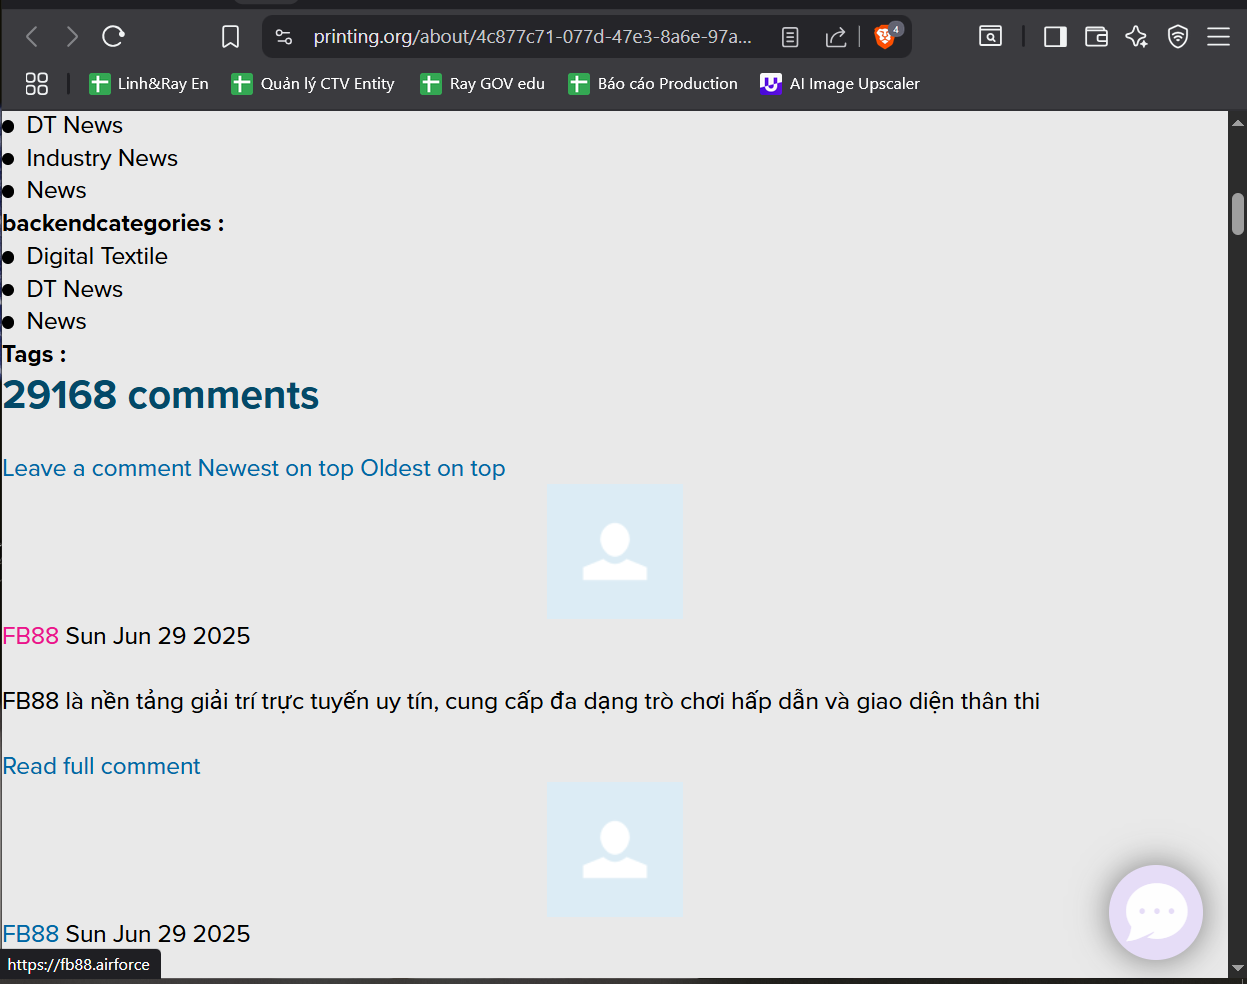Click the 29168 comments heading
Screen dimensions: 1247x984
(x=161, y=395)
